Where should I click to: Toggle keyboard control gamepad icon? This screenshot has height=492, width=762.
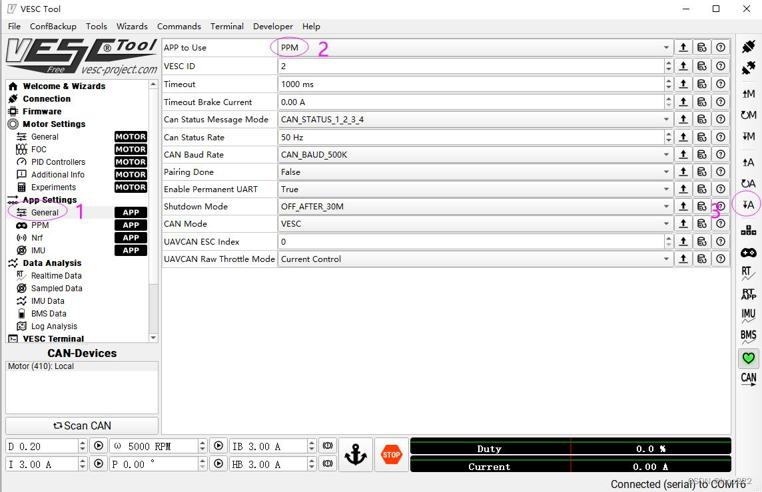click(x=748, y=253)
